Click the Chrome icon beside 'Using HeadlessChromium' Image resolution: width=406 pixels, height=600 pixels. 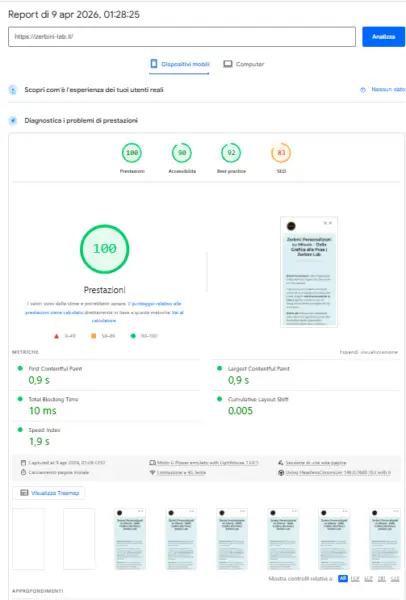point(281,473)
